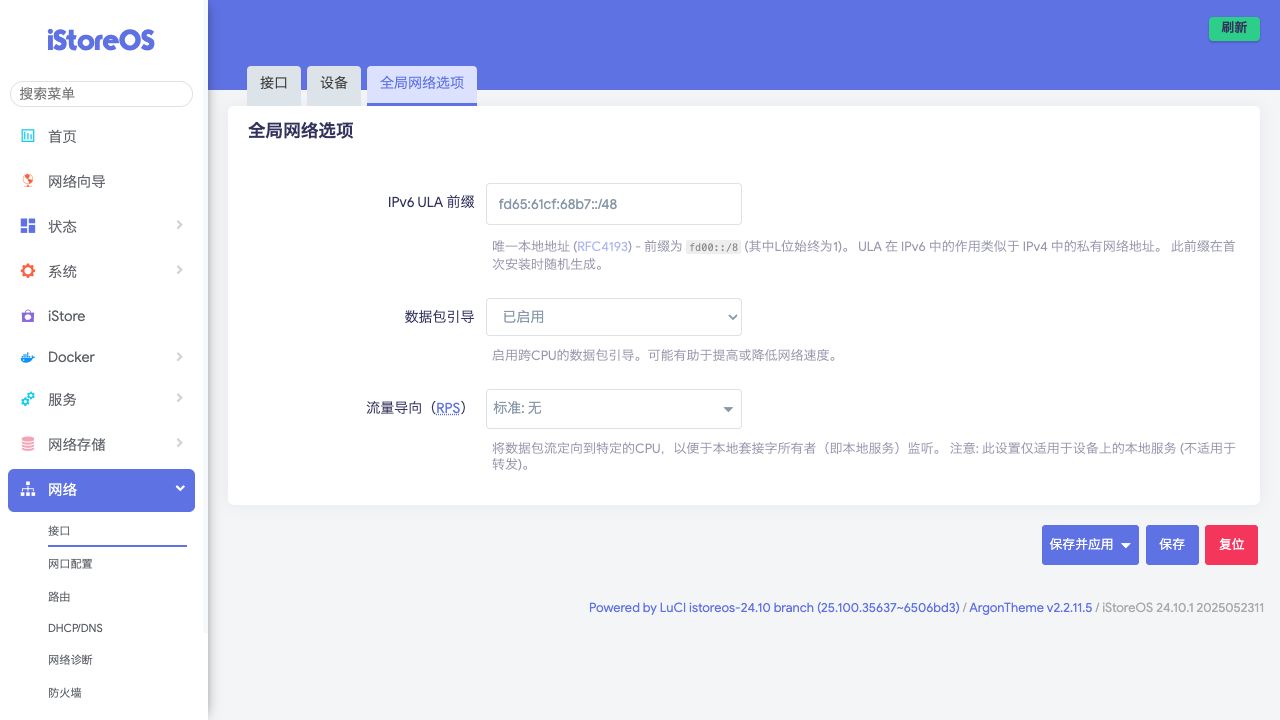
Task: Open the RPS flow steering combo box
Action: pyautogui.click(x=613, y=408)
